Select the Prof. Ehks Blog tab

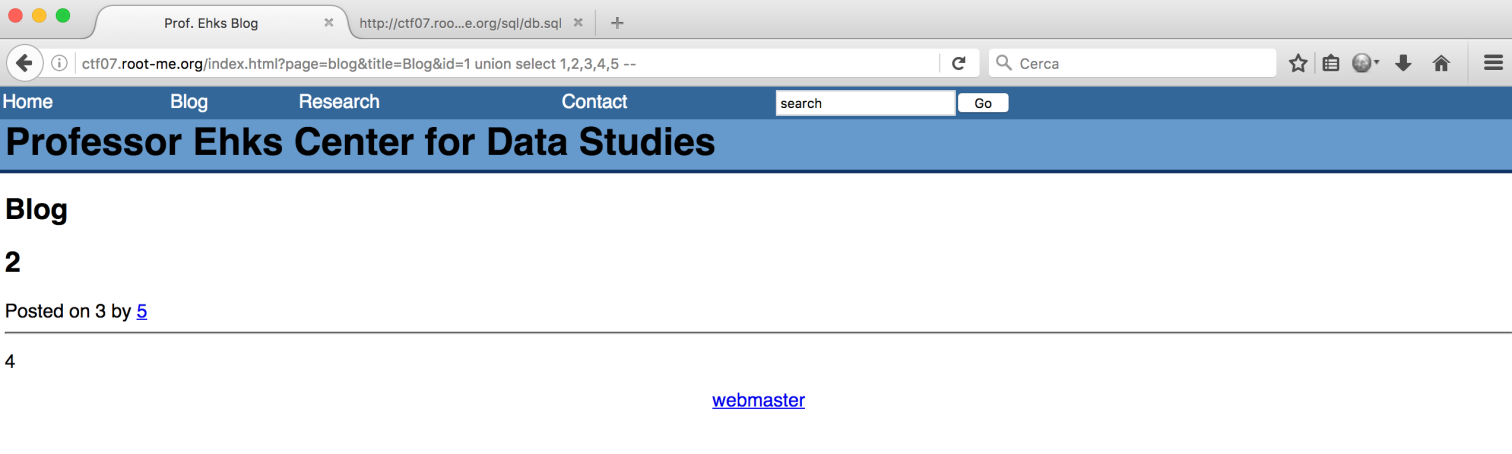point(211,23)
